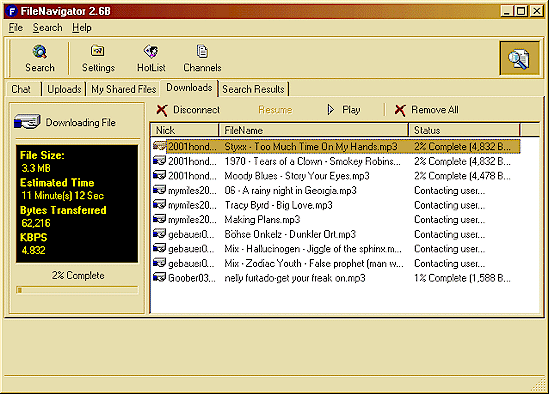The width and height of the screenshot is (550, 395).
Task: Open the HotList toolbar icon
Action: [x=151, y=52]
